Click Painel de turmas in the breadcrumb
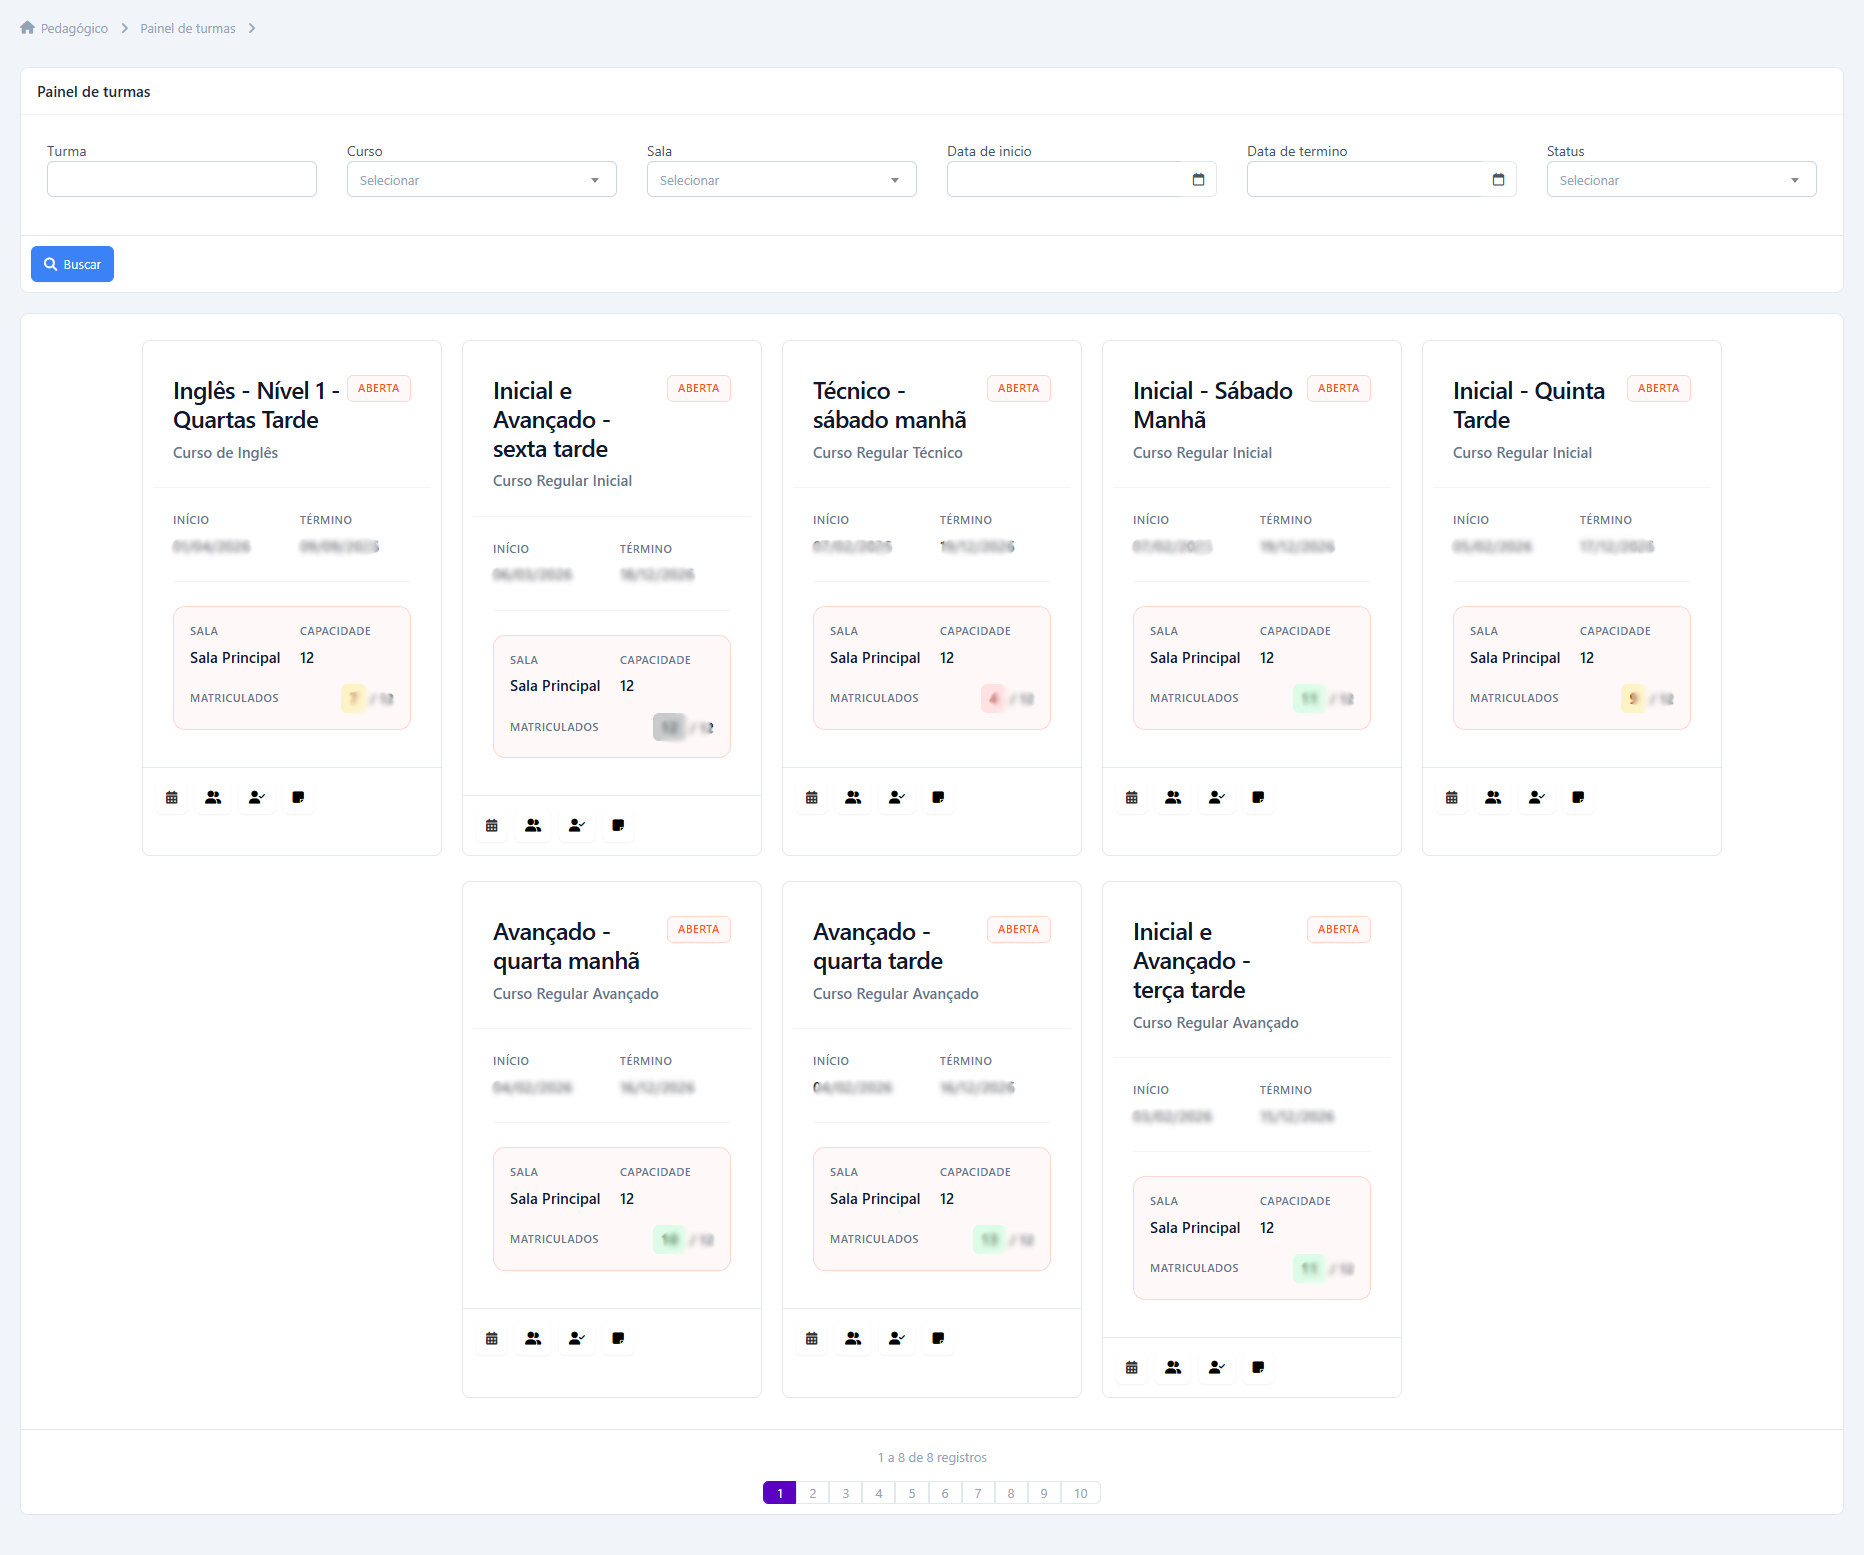The width and height of the screenshot is (1864, 1555). click(x=186, y=27)
